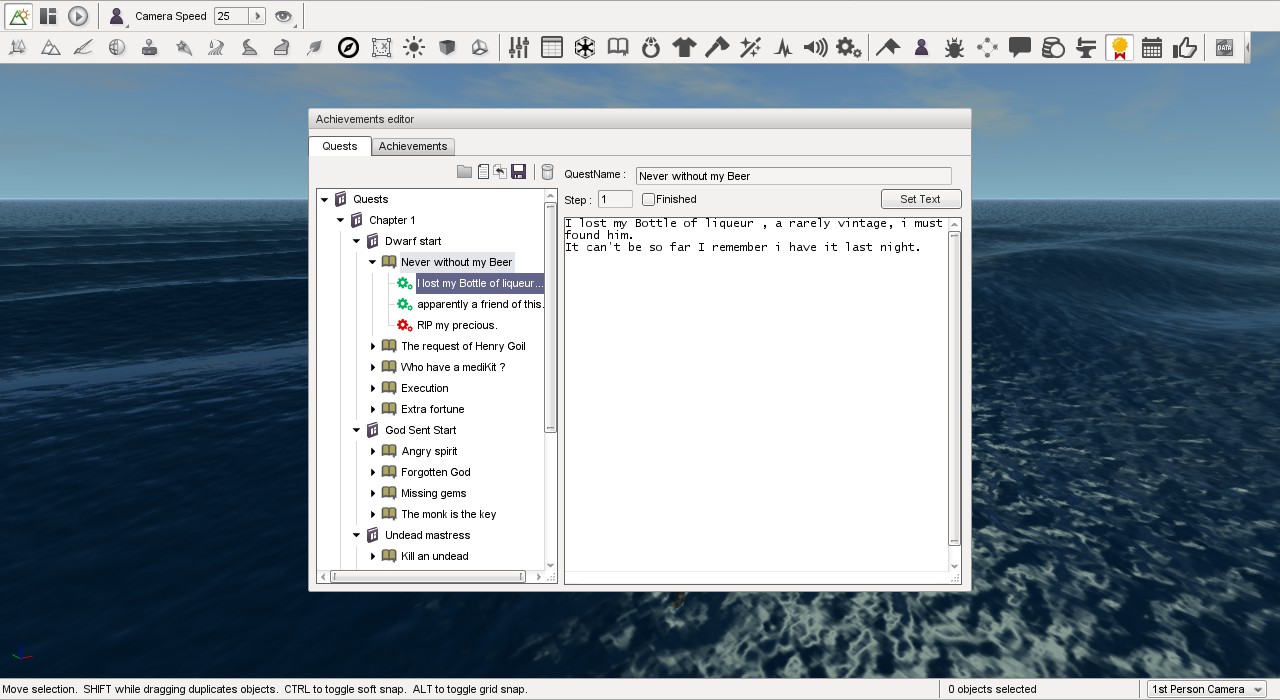
Task: Collapse the God Sent Start group
Action: point(356,430)
